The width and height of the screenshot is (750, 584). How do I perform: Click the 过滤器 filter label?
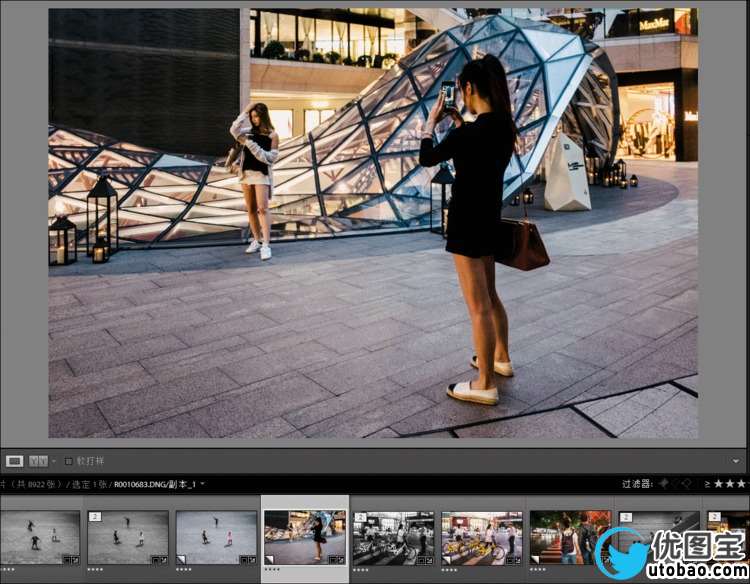[x=637, y=484]
